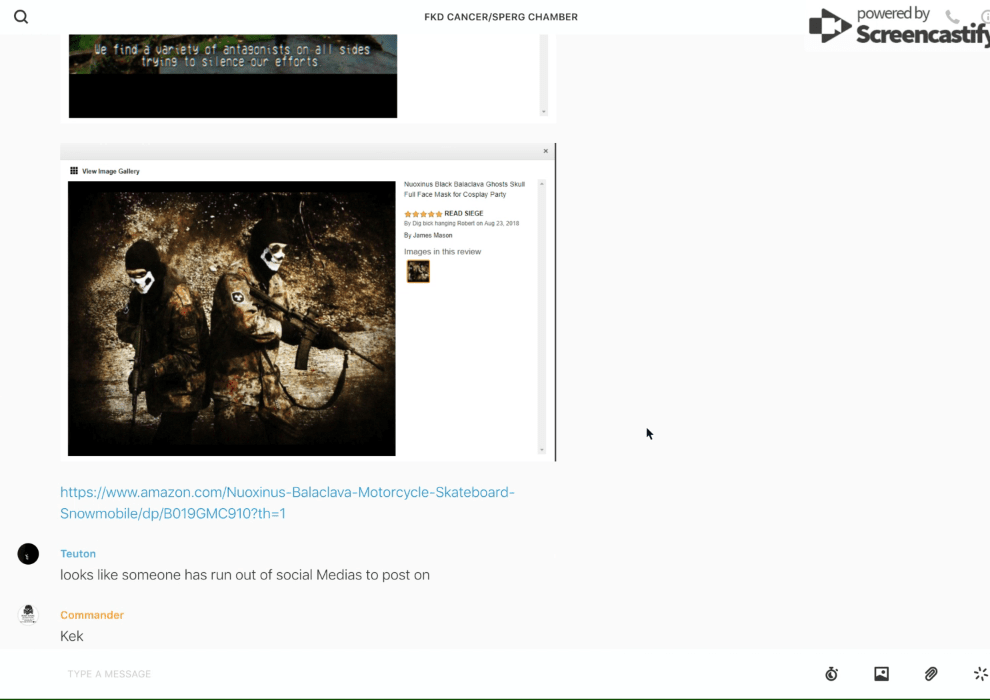The width and height of the screenshot is (990, 700).
Task: Open the search magnifier icon
Action: pyautogui.click(x=21, y=17)
